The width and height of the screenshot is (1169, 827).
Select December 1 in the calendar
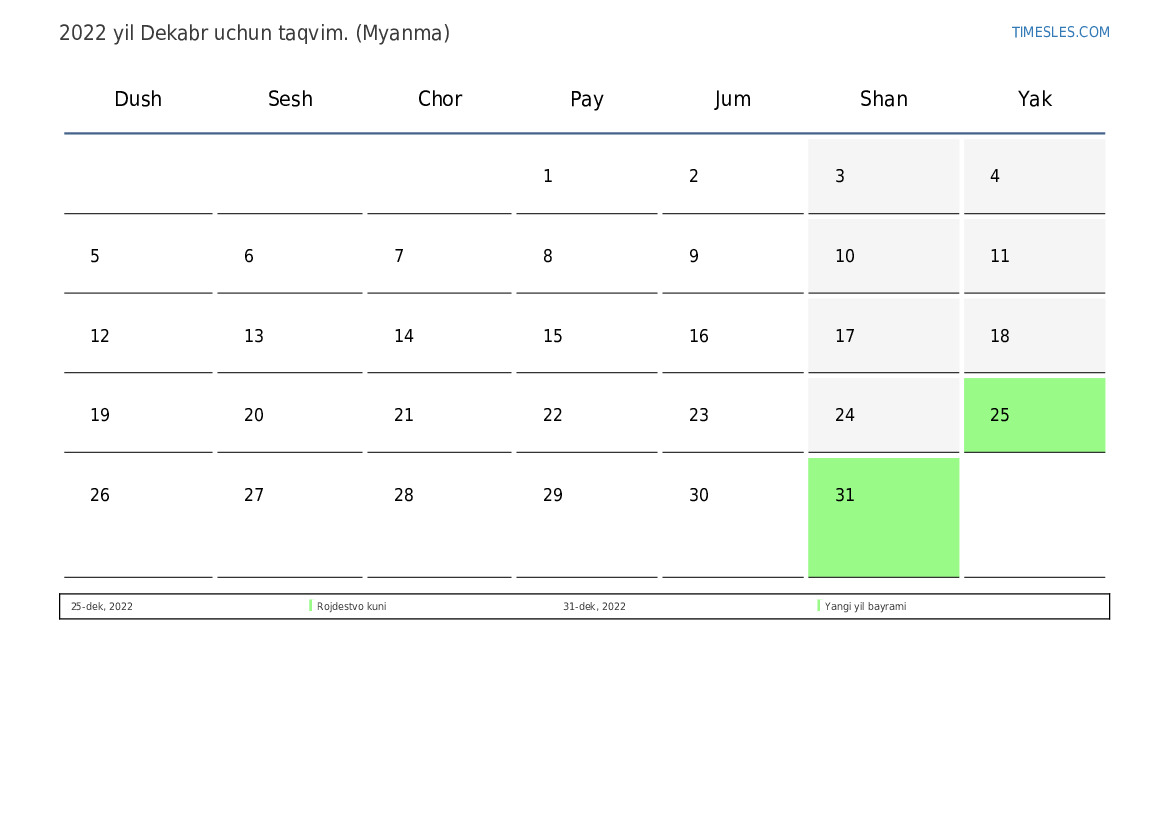tap(548, 177)
